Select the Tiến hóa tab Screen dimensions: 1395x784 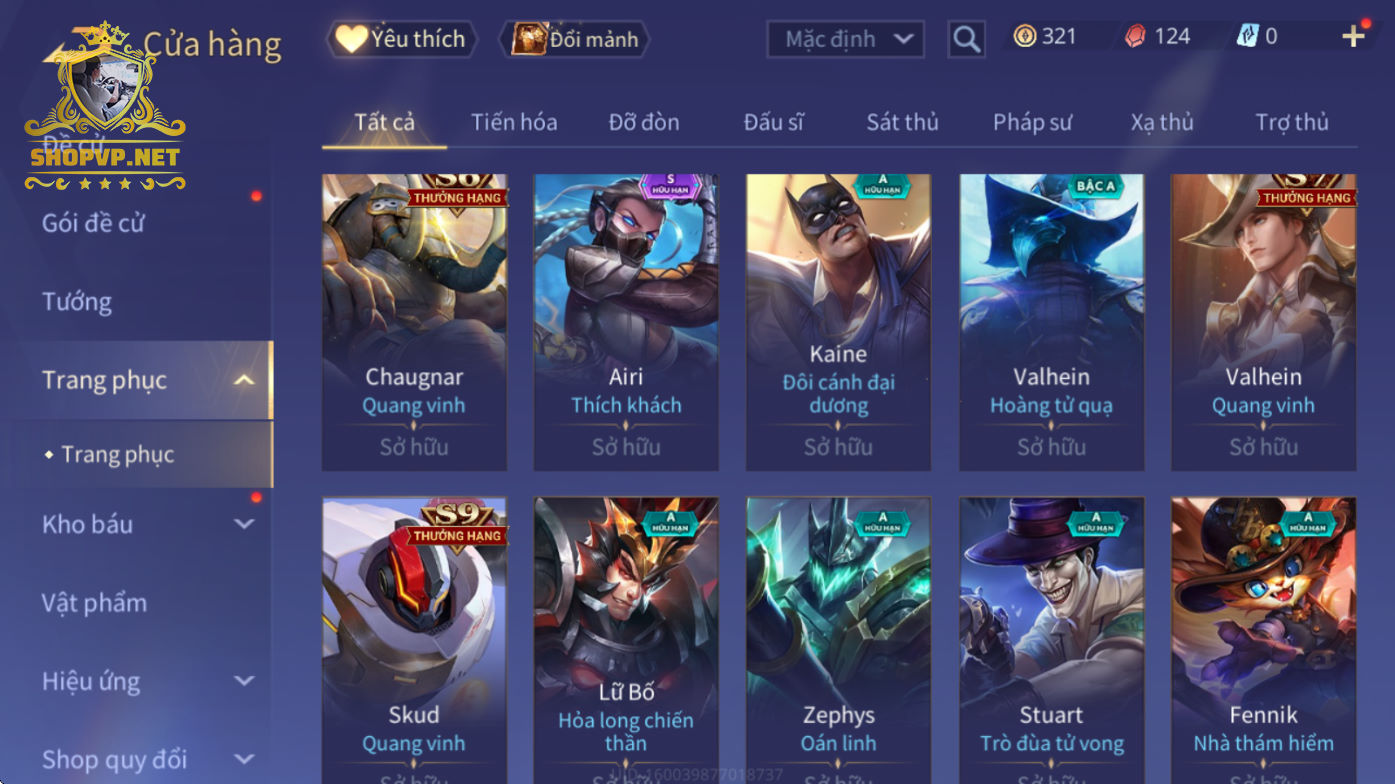tap(514, 122)
